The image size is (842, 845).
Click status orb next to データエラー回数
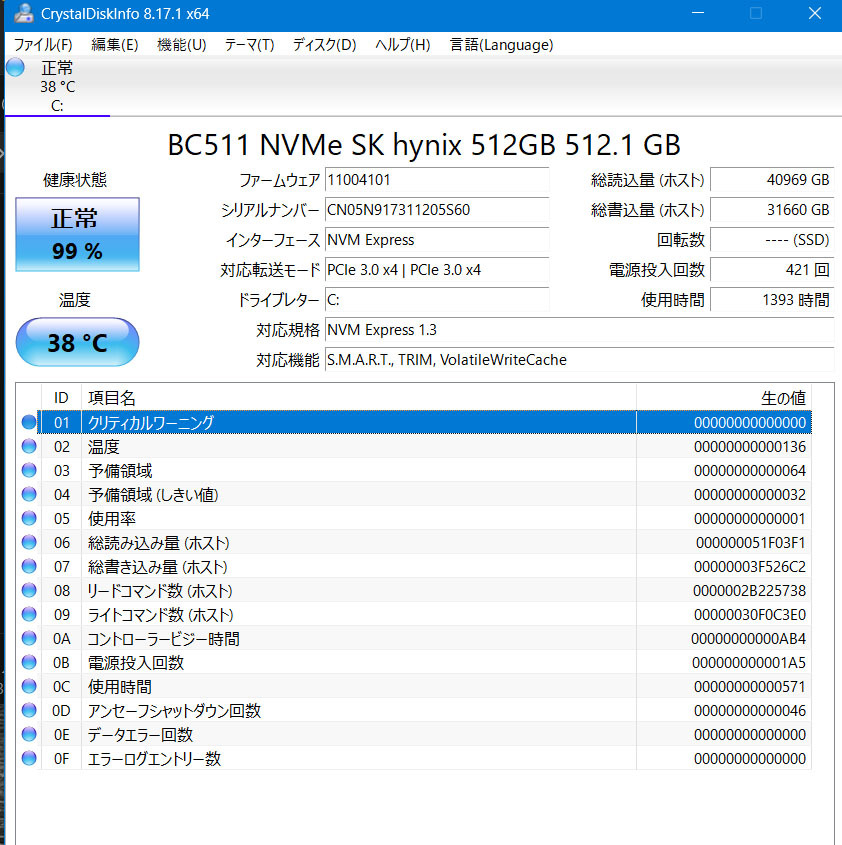coord(28,735)
